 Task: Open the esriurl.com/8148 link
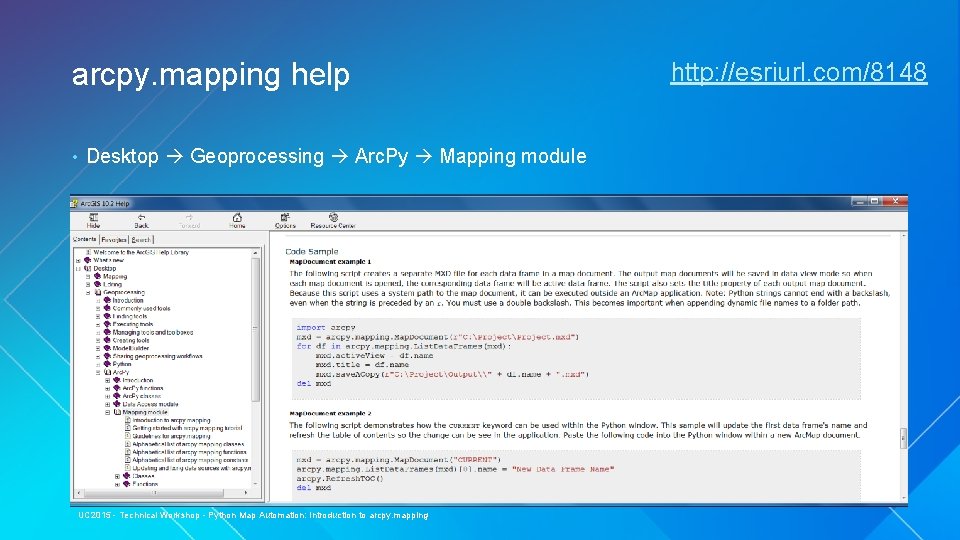(798, 72)
